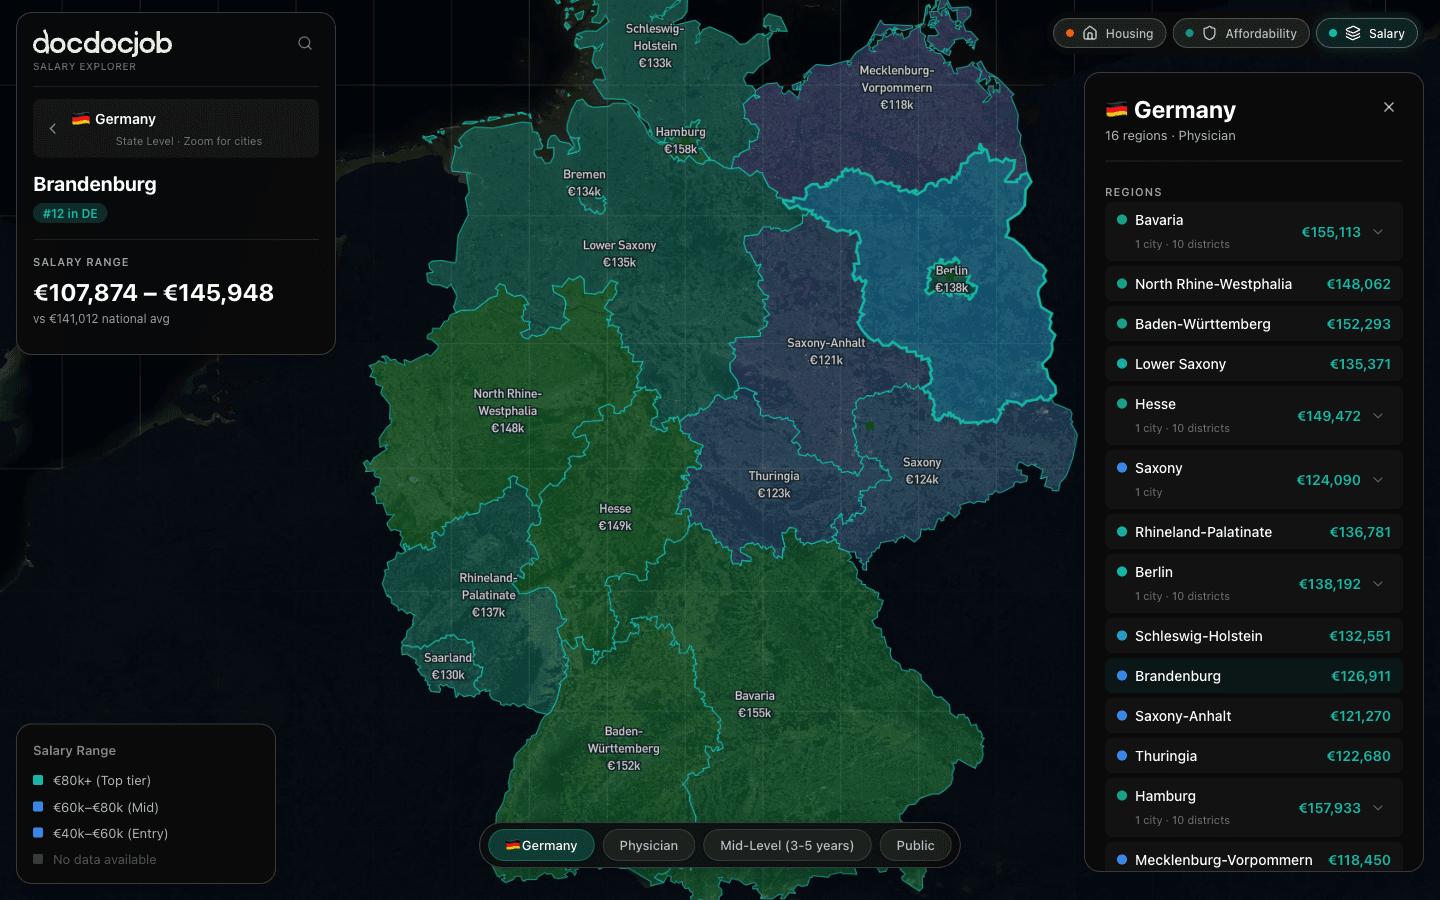This screenshot has height=900, width=1440.
Task: Toggle the Housing map layer
Action: 1110,33
